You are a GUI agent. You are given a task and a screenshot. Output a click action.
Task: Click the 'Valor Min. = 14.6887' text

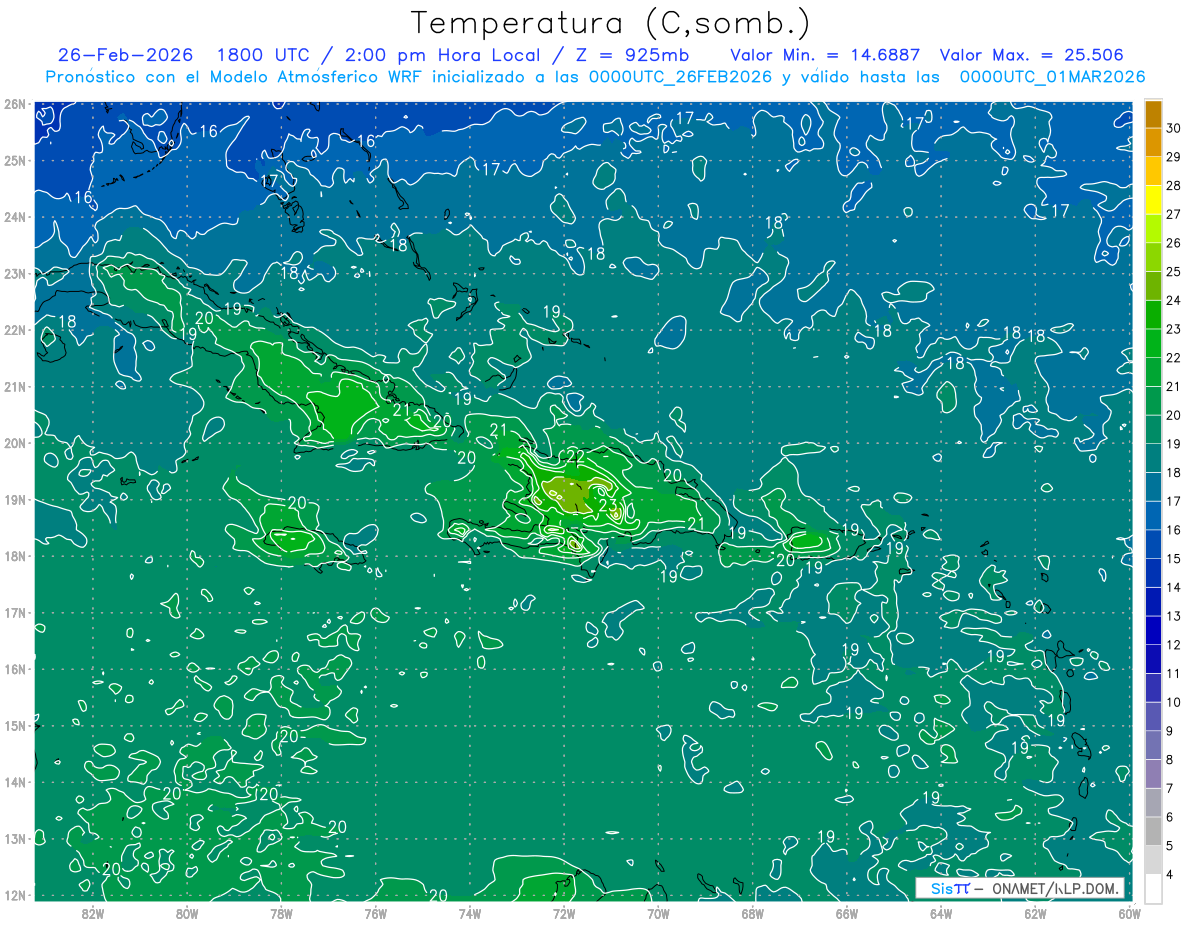pyautogui.click(x=825, y=55)
